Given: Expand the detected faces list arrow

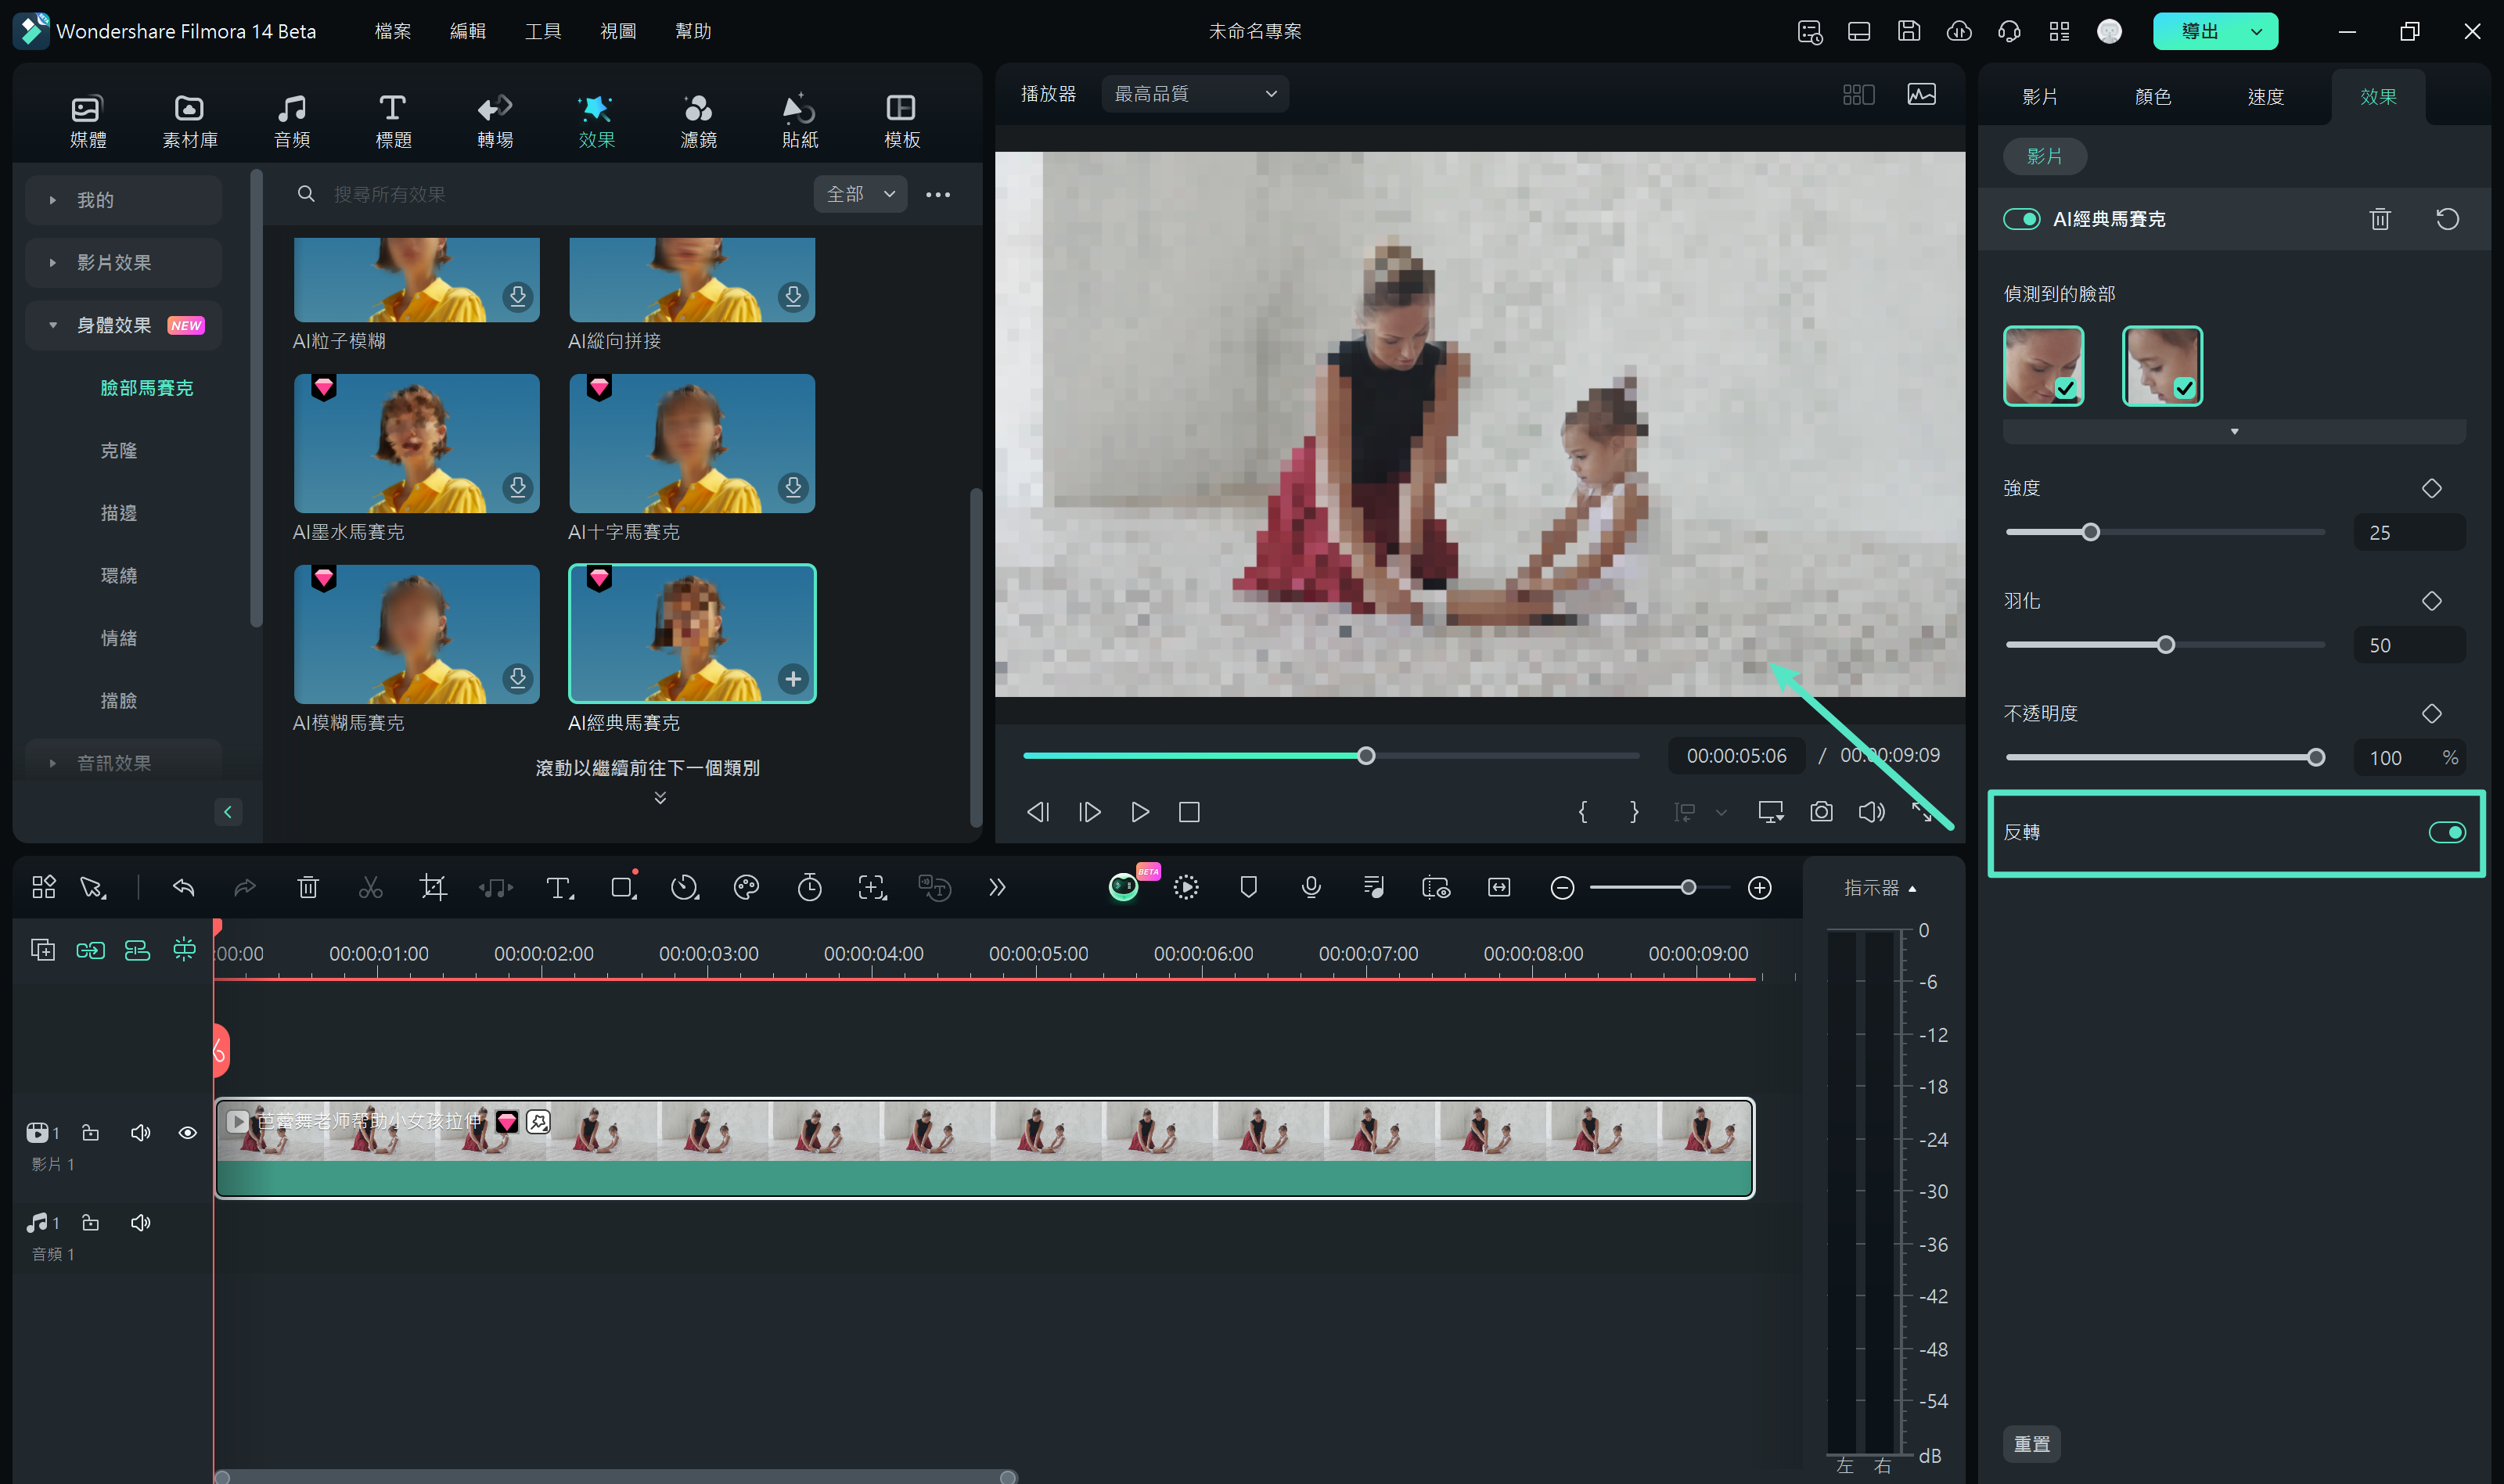Looking at the screenshot, I should pos(2234,432).
